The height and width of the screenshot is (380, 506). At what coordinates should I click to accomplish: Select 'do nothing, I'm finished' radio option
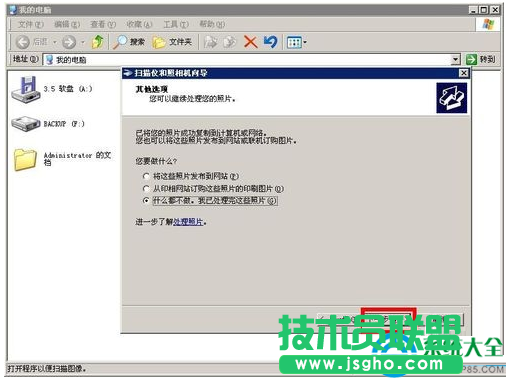[x=146, y=201]
